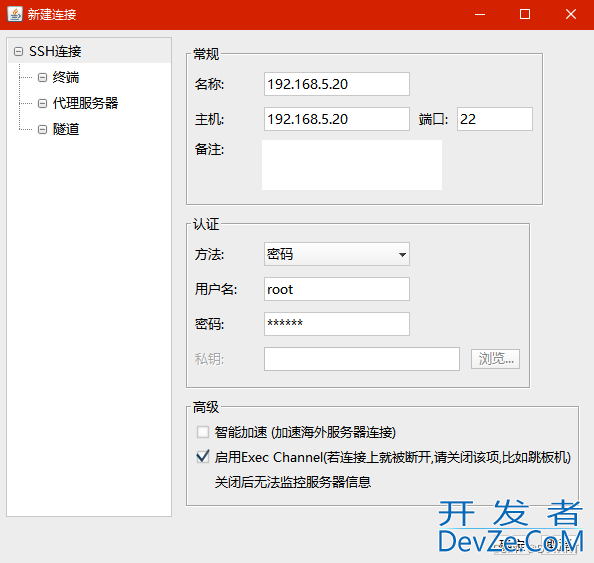Uncheck the 启用Exec Channel checkbox
594x563 pixels.
(203, 457)
